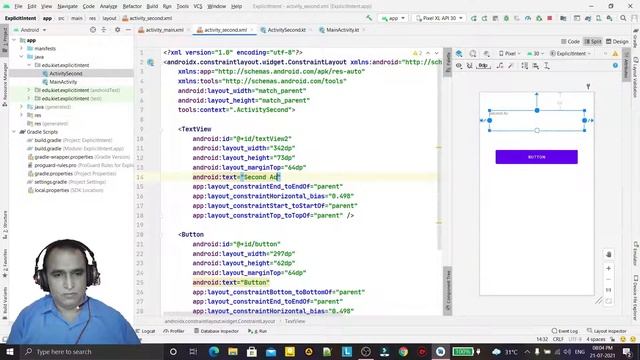Click the Select Opened File target icon
This screenshot has width=640, height=360.
click(x=93, y=30)
